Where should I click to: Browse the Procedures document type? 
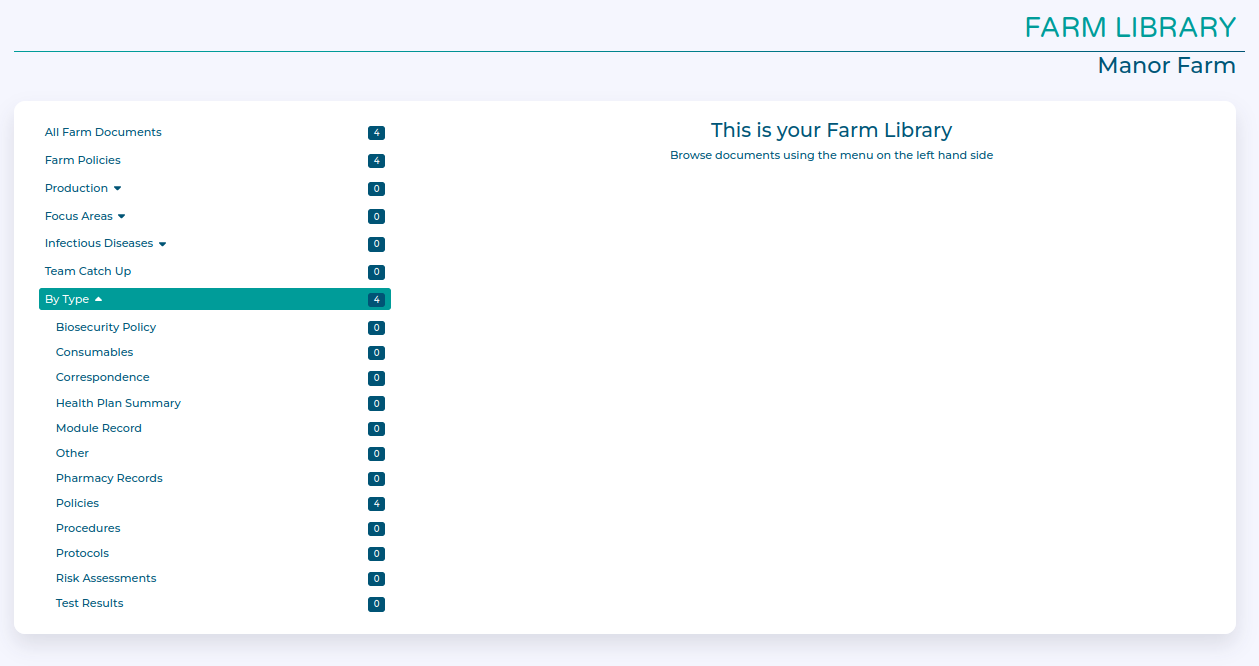coord(88,528)
